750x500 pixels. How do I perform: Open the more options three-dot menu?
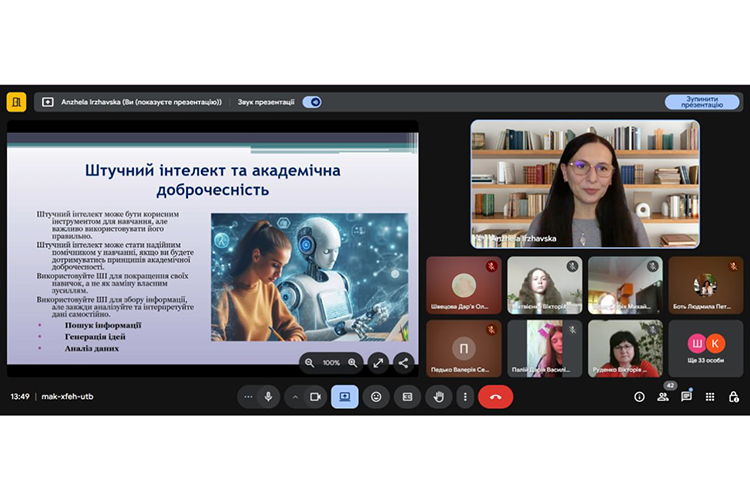coord(464,396)
